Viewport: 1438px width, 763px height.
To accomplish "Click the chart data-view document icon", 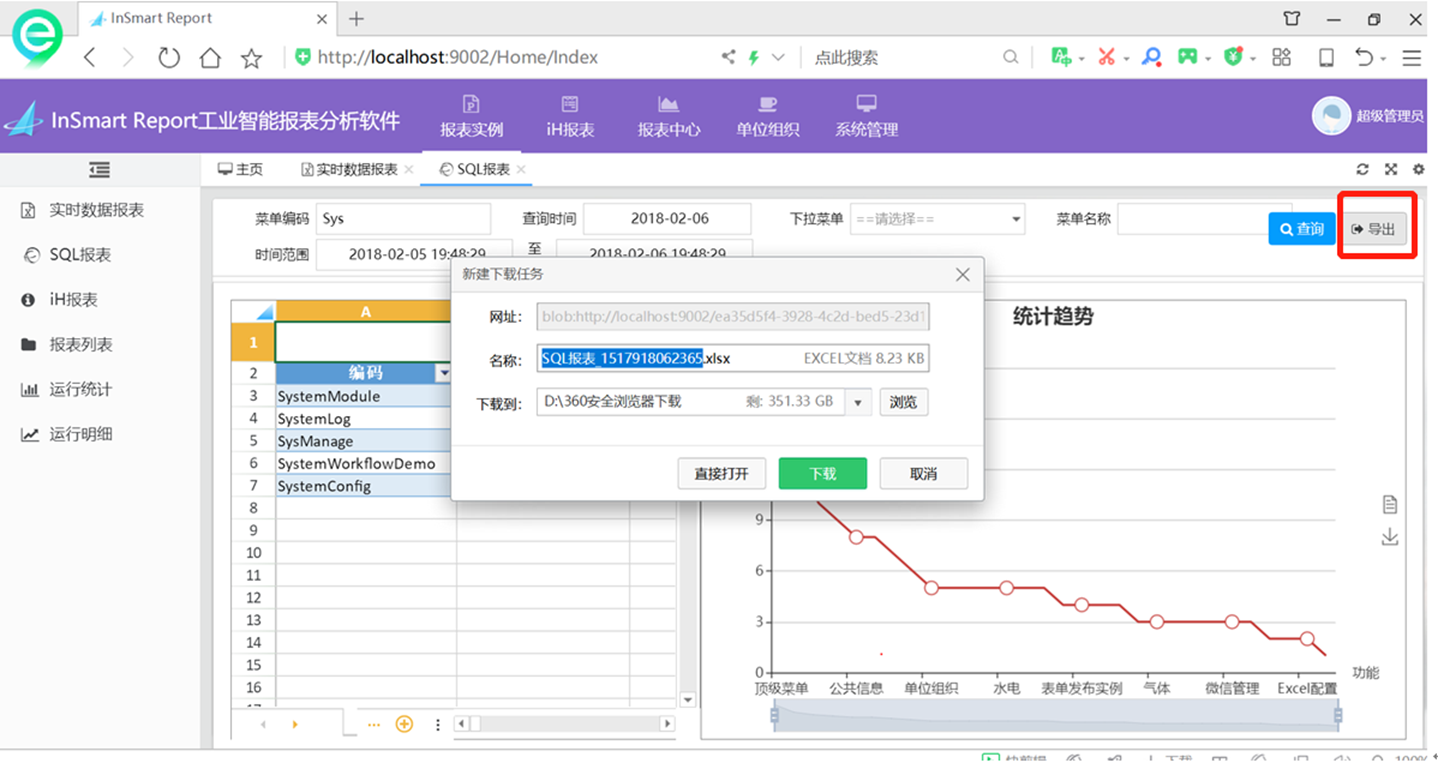I will (x=1389, y=504).
